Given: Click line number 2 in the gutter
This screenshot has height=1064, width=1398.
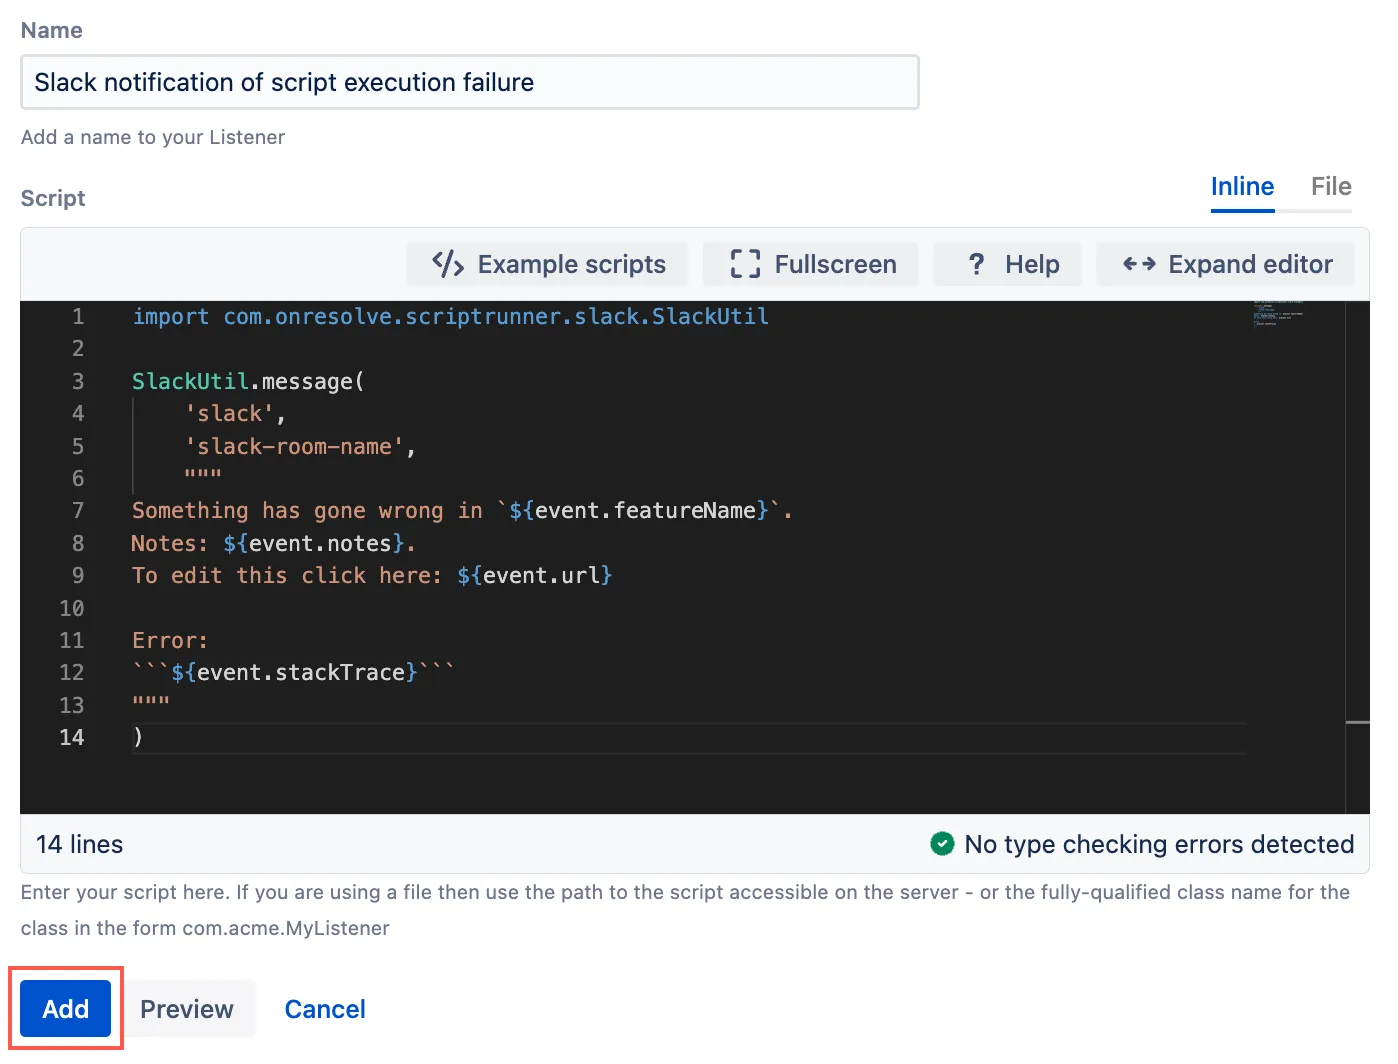Looking at the screenshot, I should coord(78,349).
